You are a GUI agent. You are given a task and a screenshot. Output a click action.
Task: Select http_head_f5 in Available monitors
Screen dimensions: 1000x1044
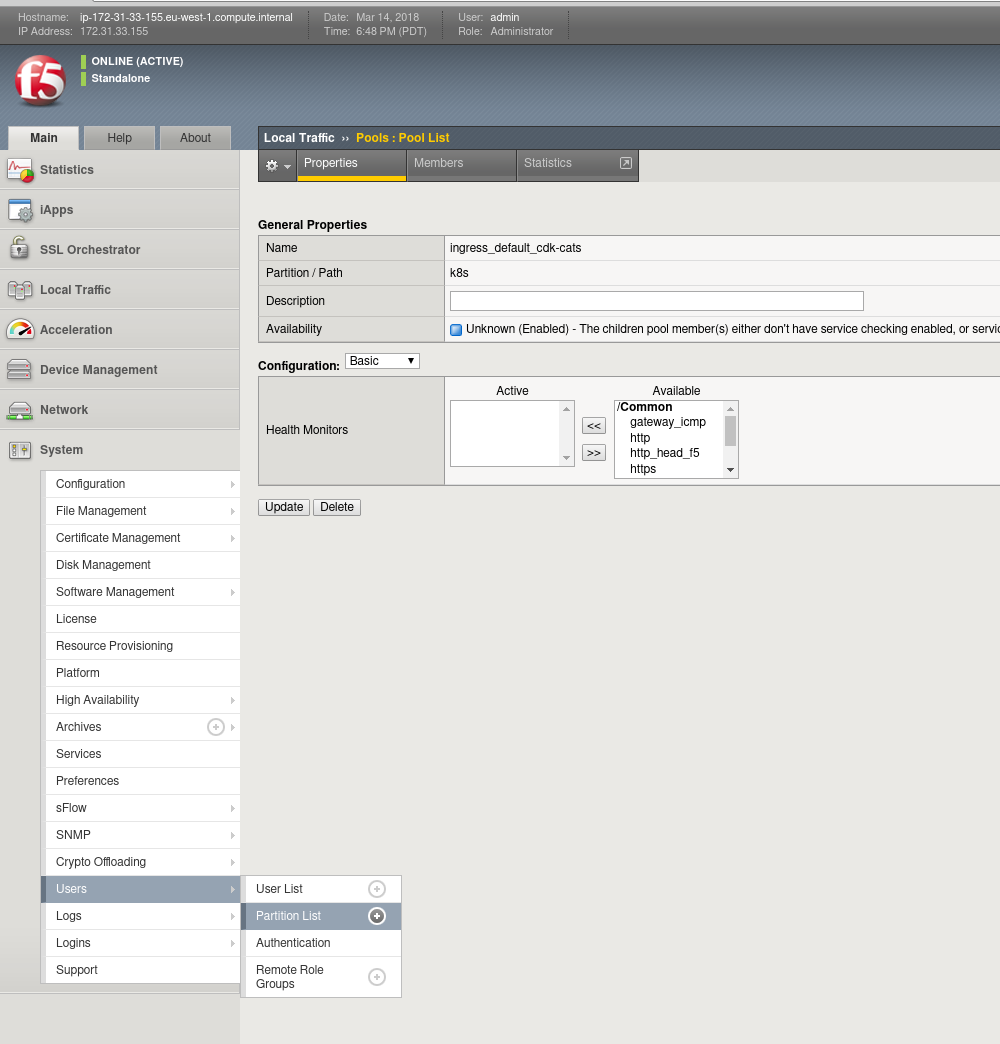pos(664,453)
